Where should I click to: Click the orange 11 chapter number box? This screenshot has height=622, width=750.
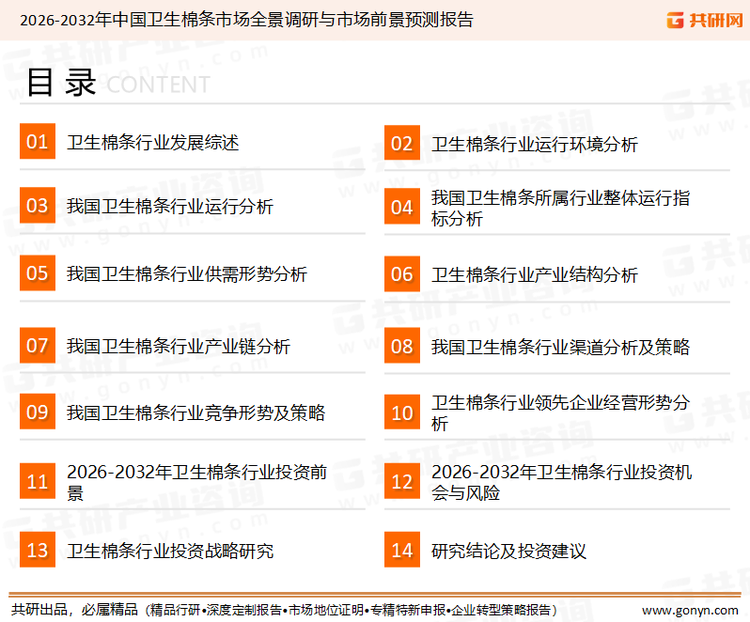[x=37, y=481]
